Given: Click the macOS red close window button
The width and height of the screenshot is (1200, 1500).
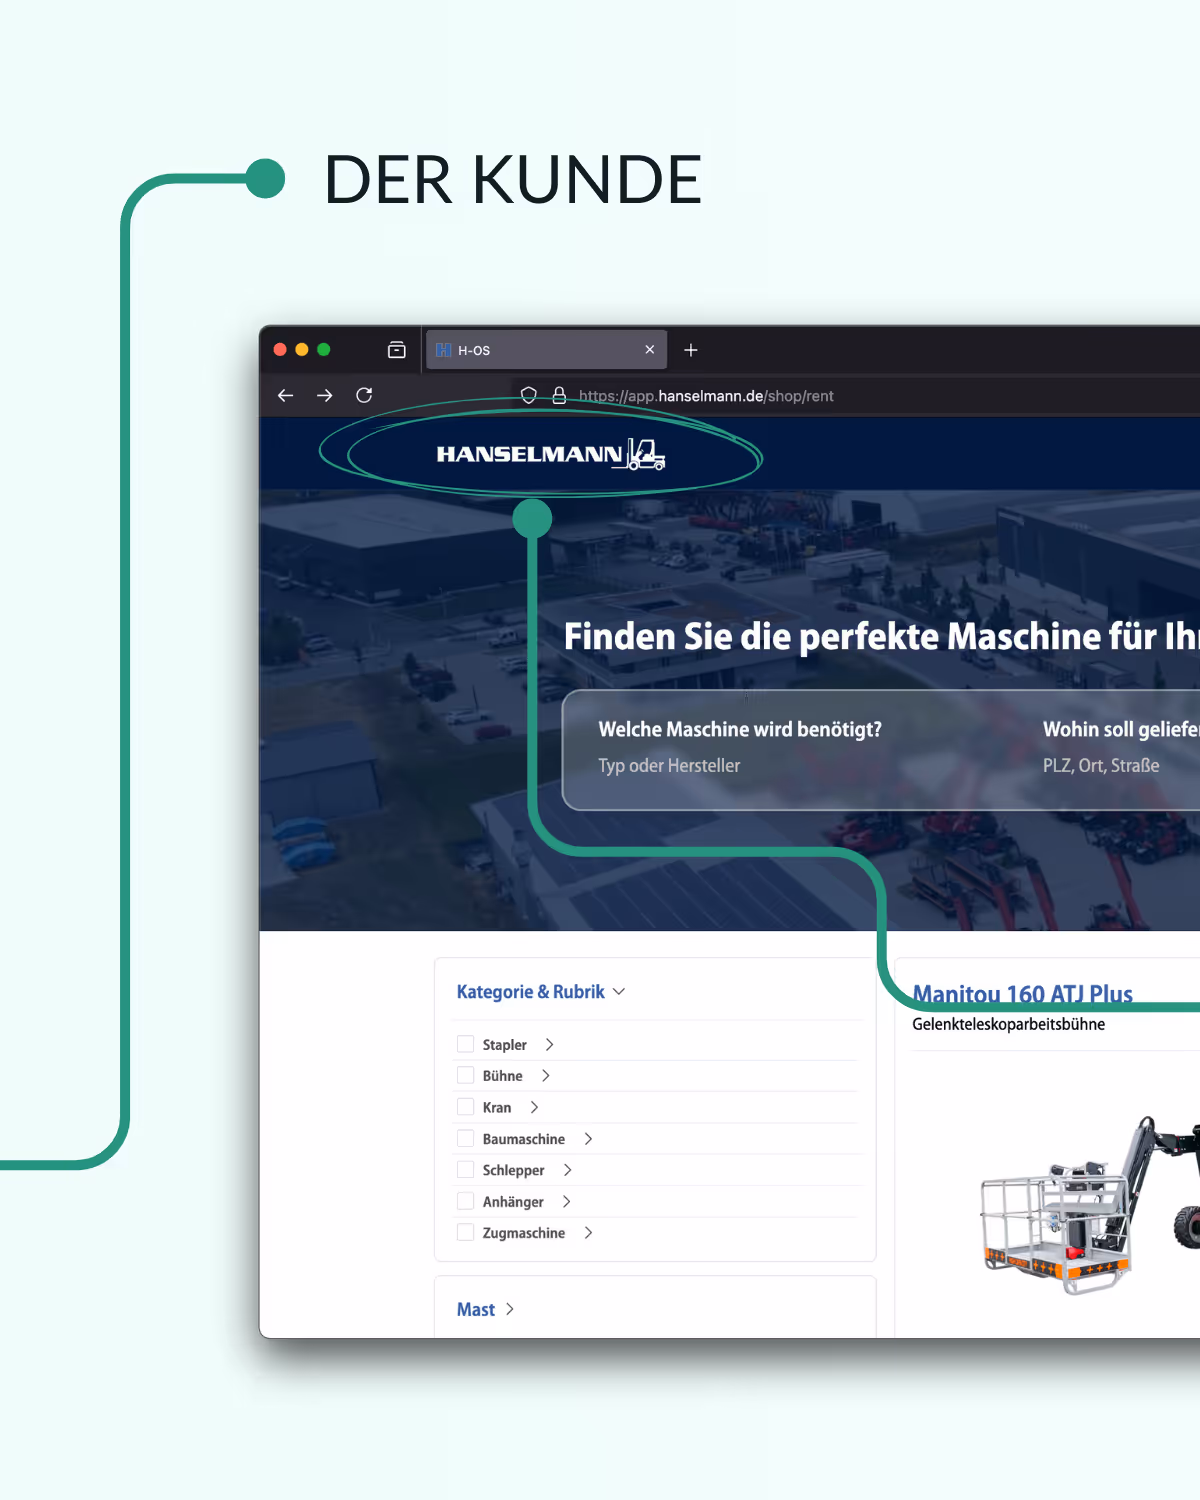Looking at the screenshot, I should pos(280,349).
